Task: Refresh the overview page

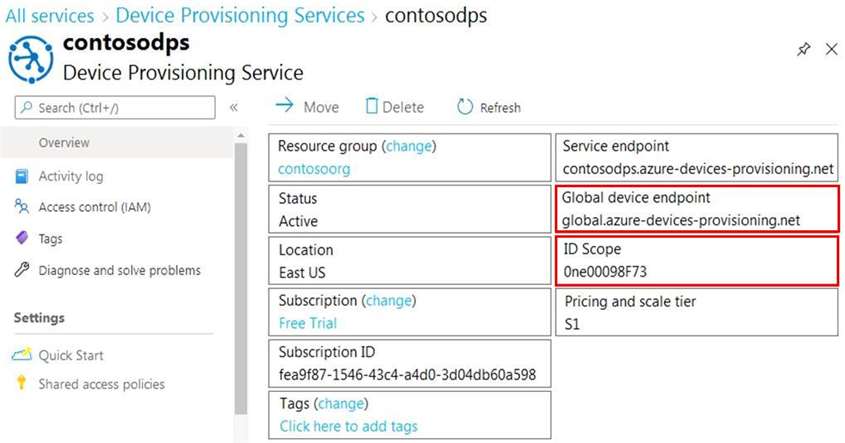Action: pos(489,107)
